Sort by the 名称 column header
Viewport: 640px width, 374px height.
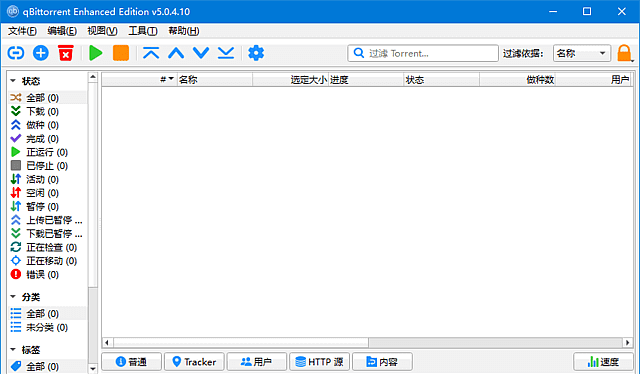[215, 80]
